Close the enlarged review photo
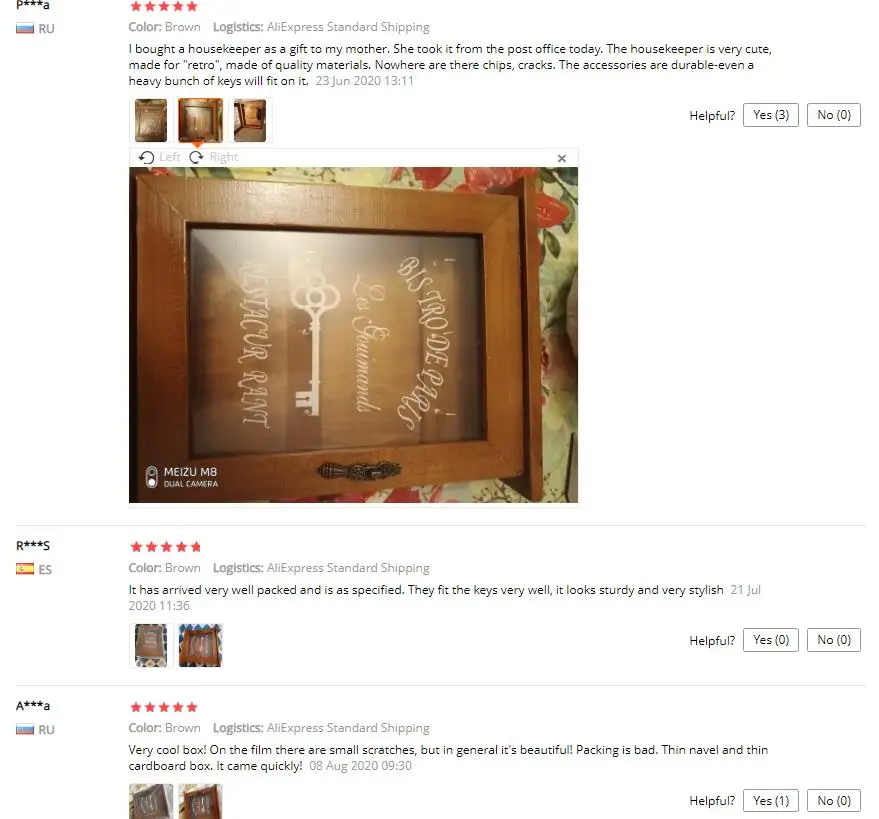Screen dimensions: 879x819 pyautogui.click(x=562, y=159)
